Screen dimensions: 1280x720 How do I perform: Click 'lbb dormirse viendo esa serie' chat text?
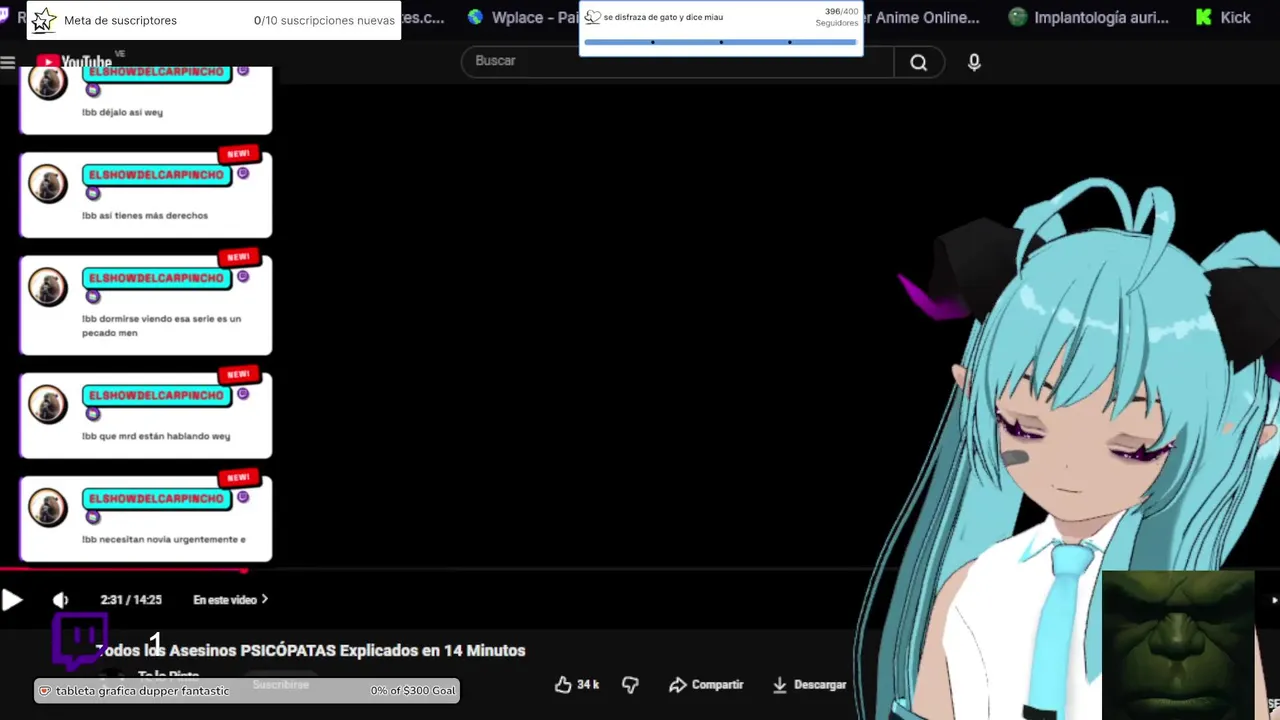tap(161, 325)
